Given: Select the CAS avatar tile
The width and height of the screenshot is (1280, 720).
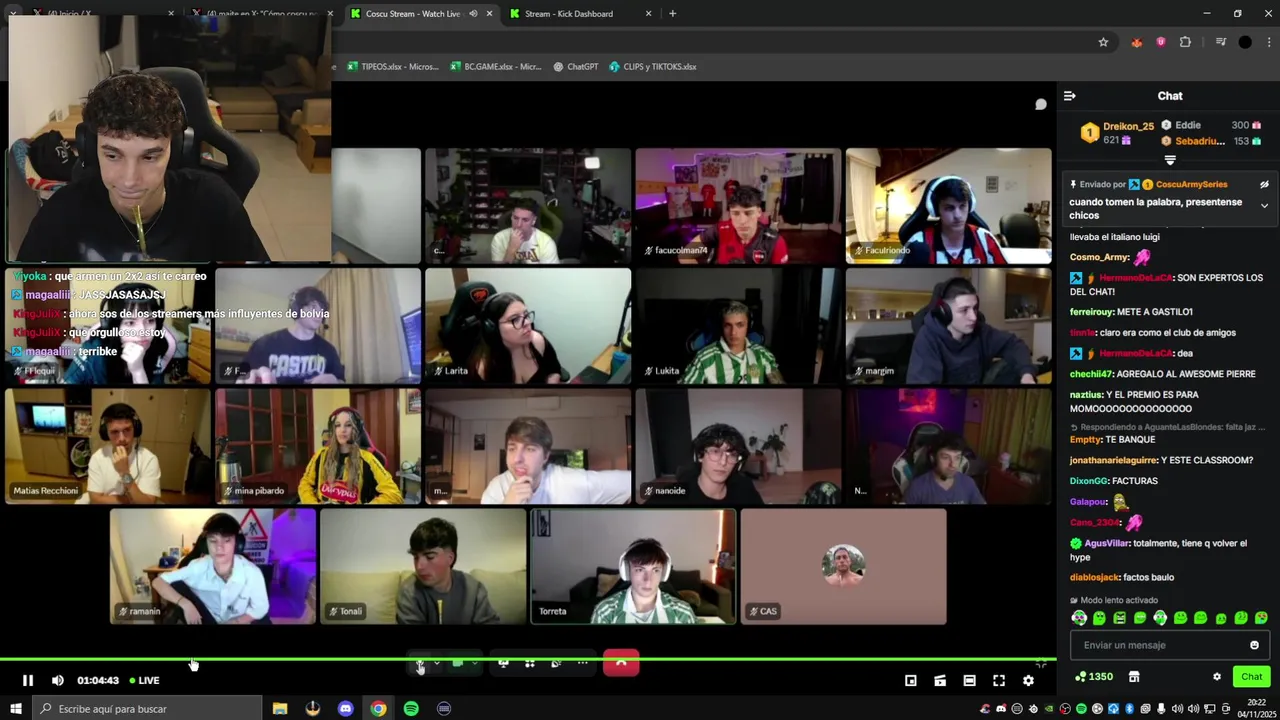Looking at the screenshot, I should [843, 567].
